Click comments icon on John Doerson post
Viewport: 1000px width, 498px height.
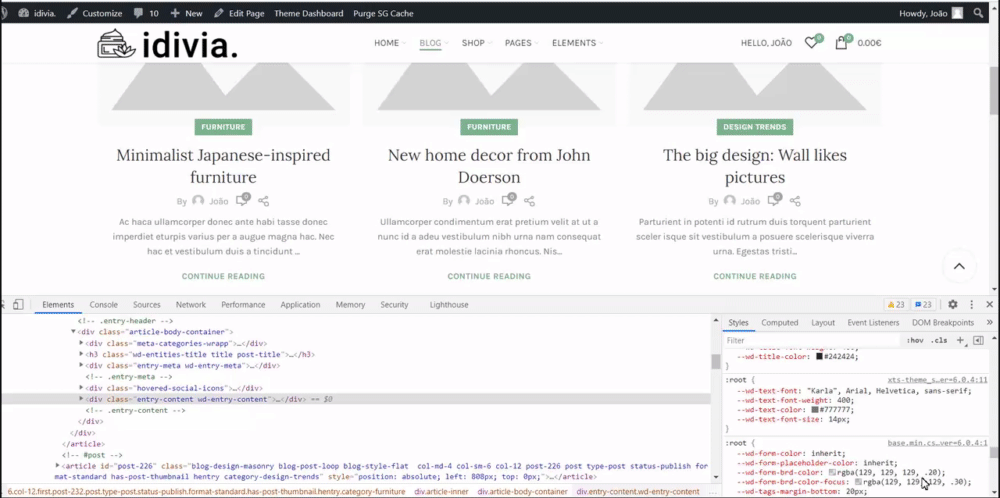(508, 200)
